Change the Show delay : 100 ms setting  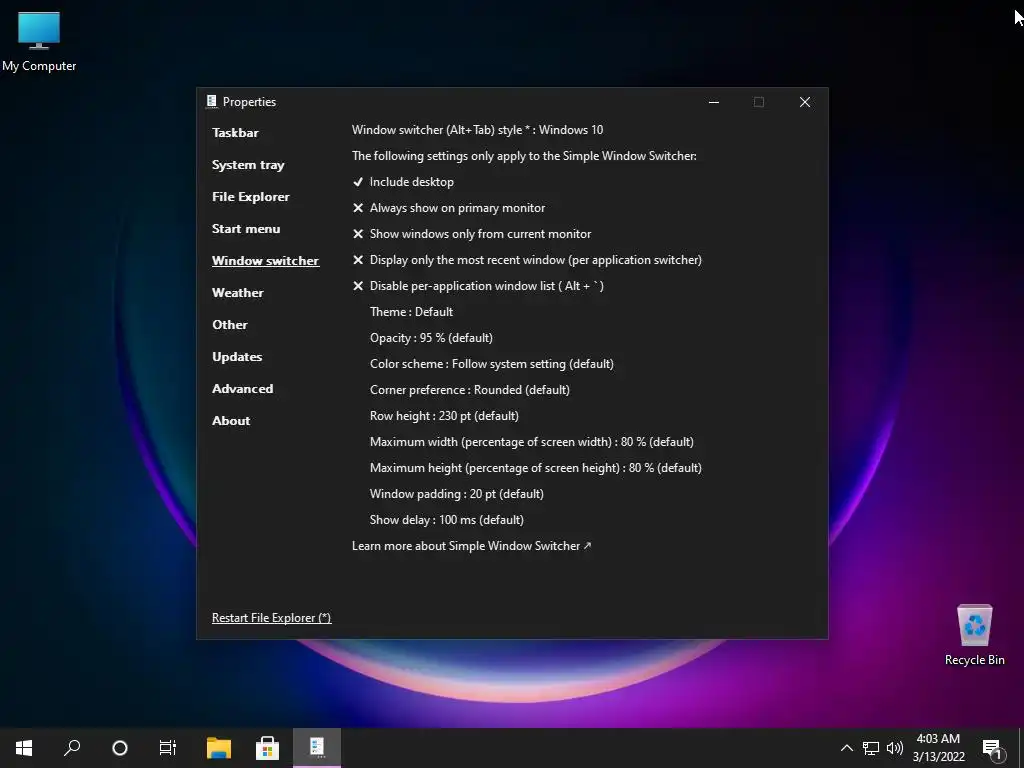447,520
